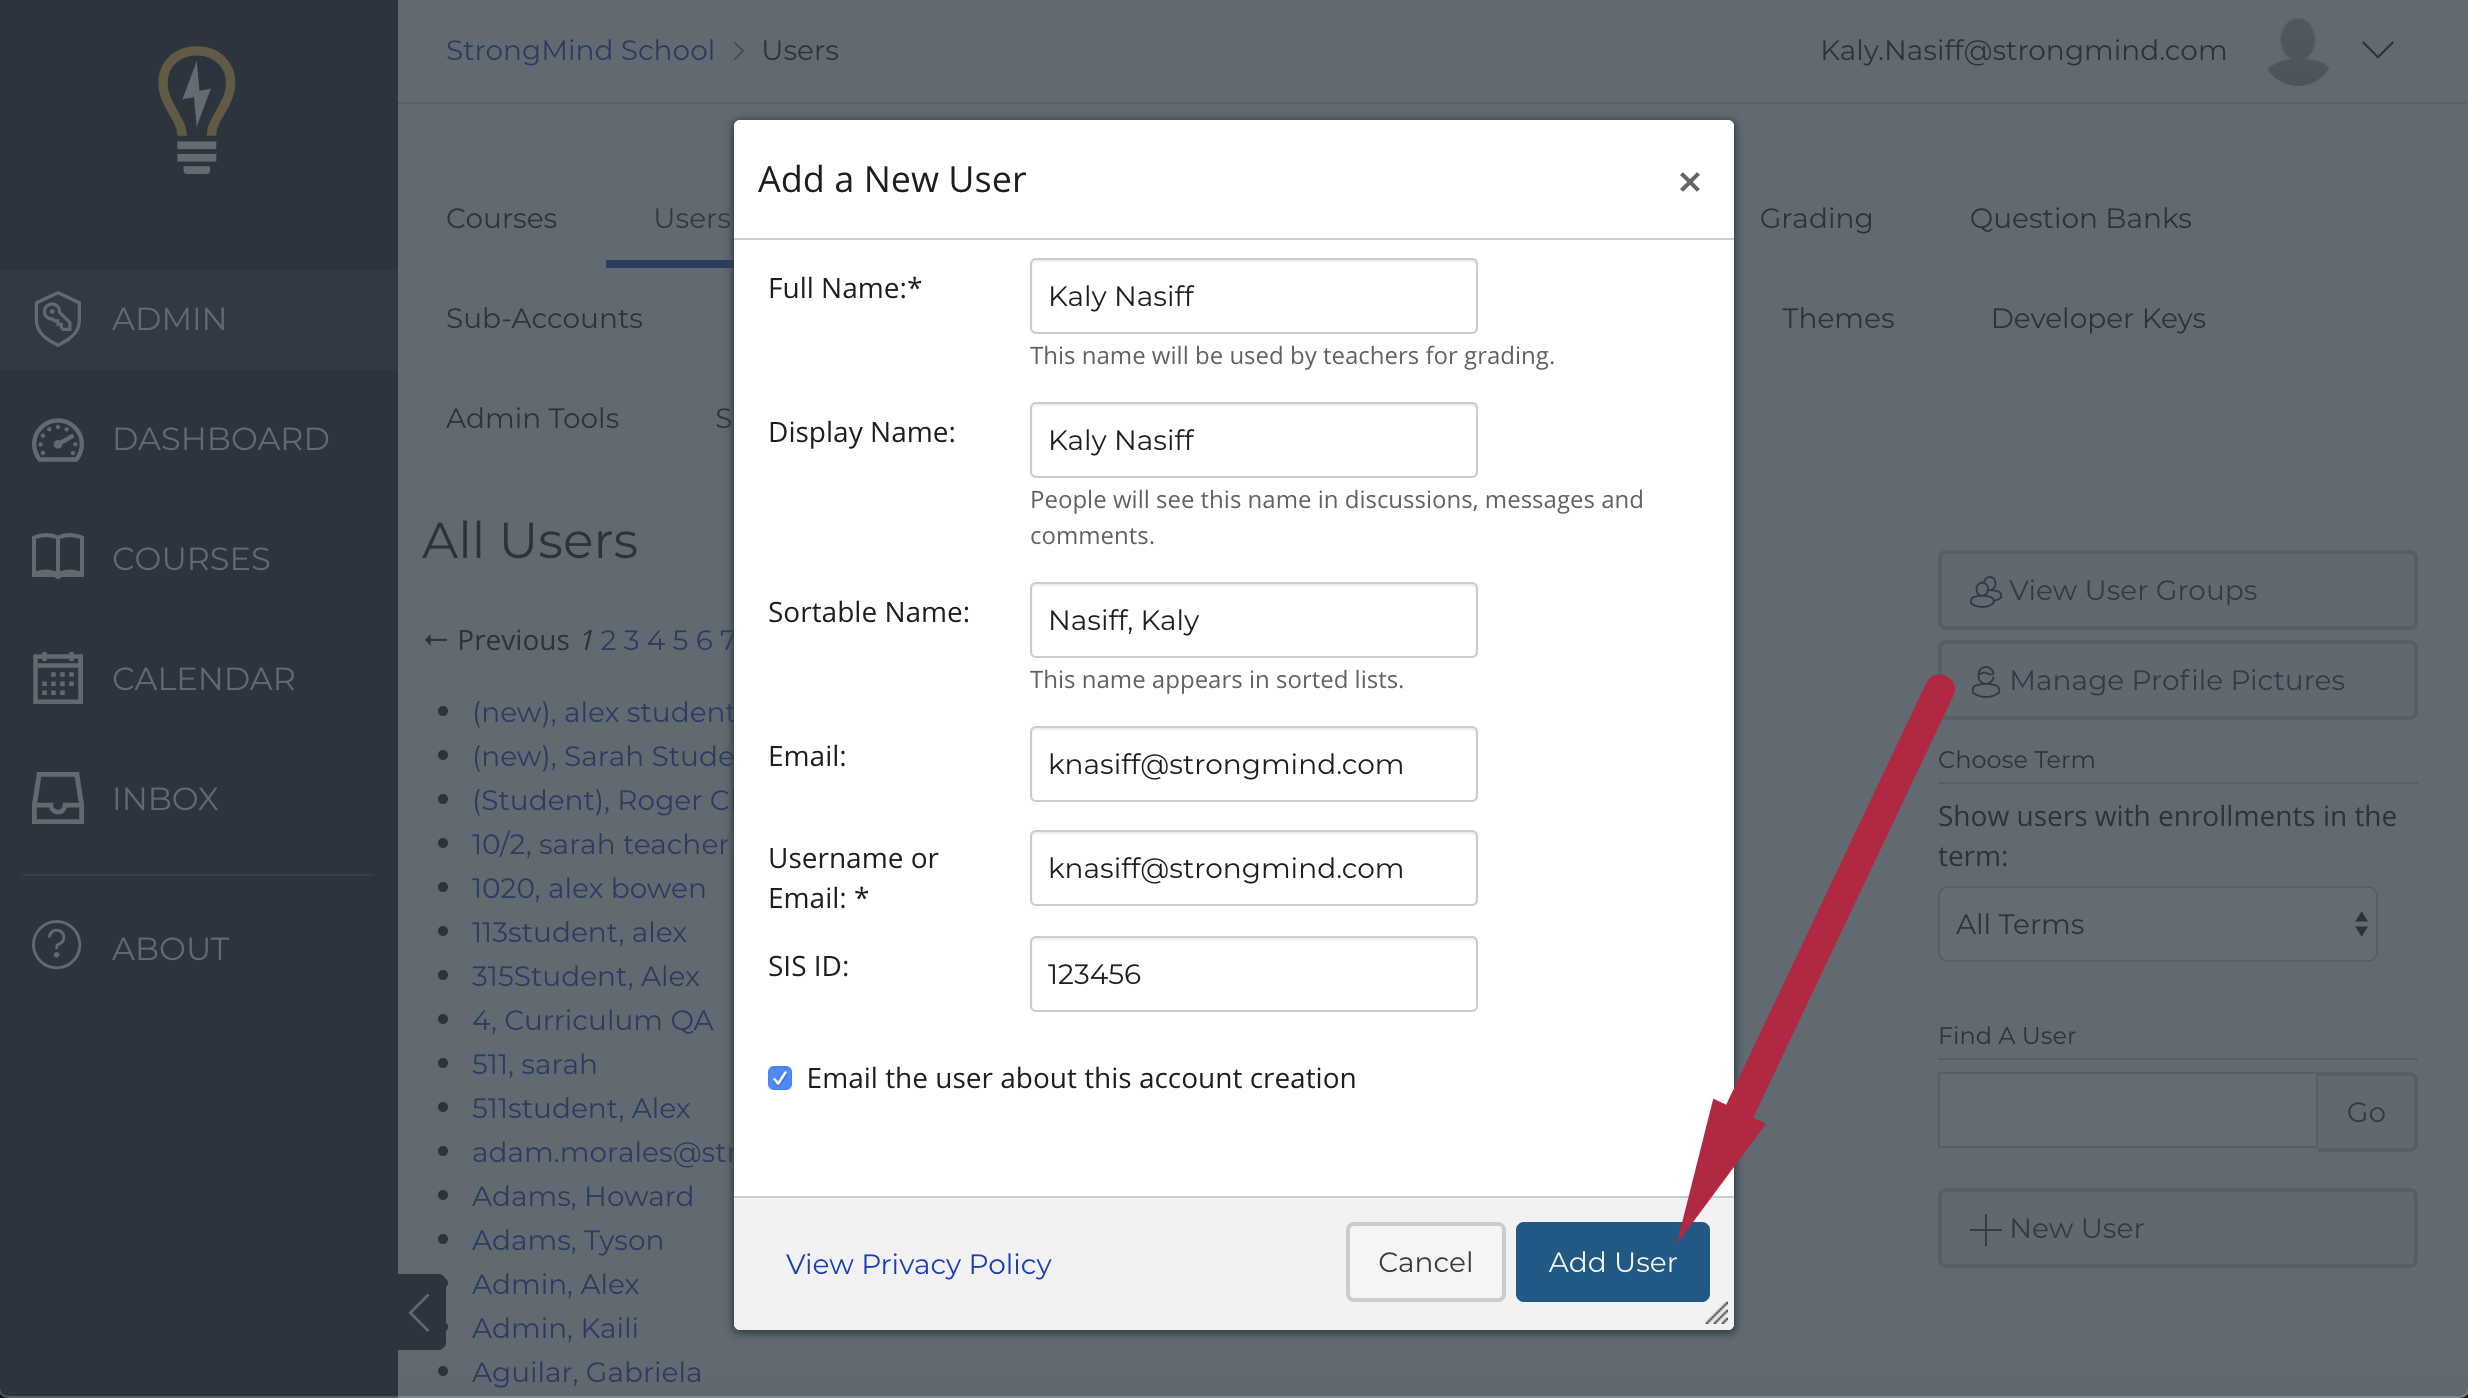Screen dimensions: 2468x1398
Task: Open user 113student, alex
Action: point(579,932)
